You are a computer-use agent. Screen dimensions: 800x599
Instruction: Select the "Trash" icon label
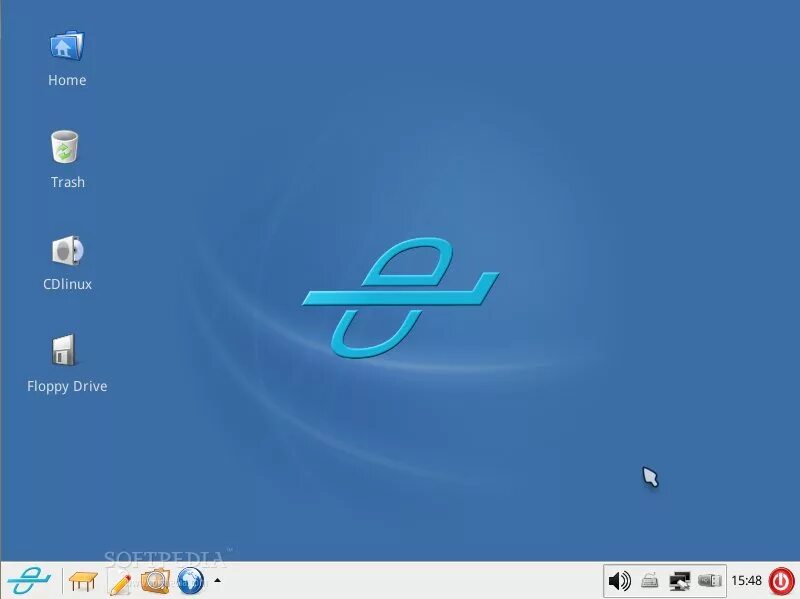coord(68,182)
